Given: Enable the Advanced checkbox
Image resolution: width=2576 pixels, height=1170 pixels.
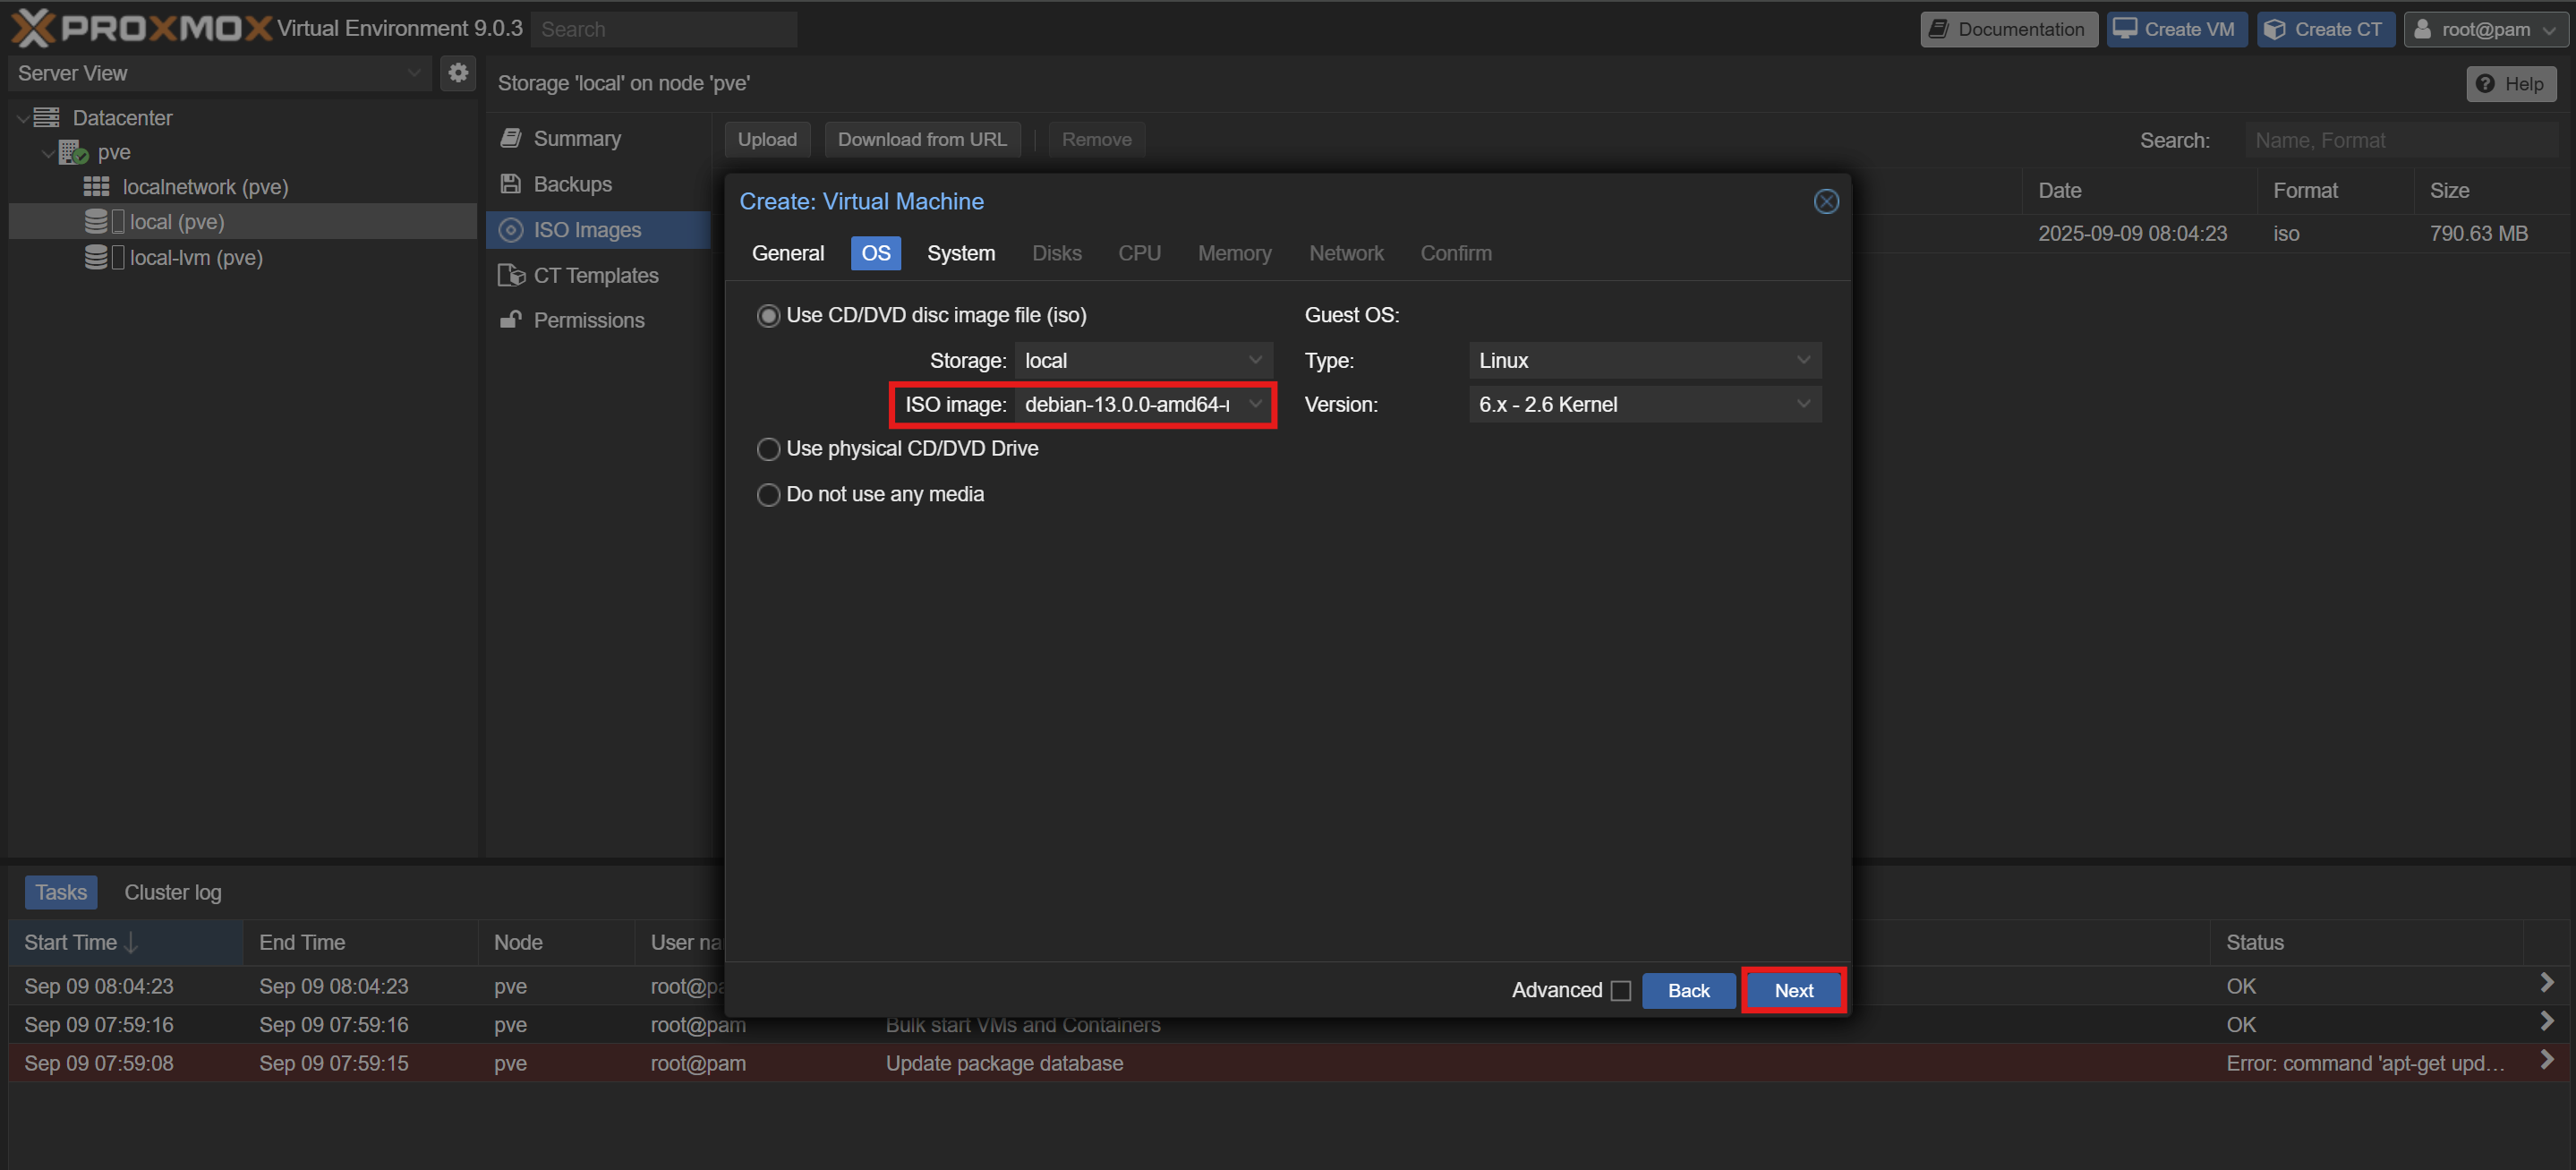Looking at the screenshot, I should (1621, 991).
